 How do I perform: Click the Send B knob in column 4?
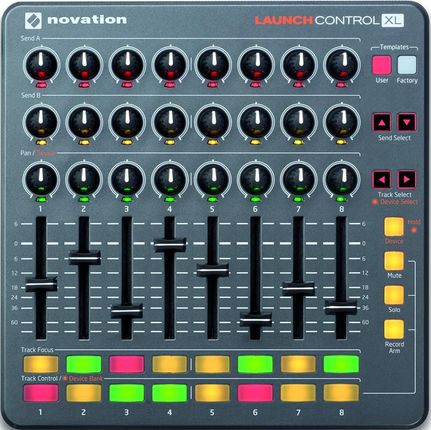pos(170,122)
